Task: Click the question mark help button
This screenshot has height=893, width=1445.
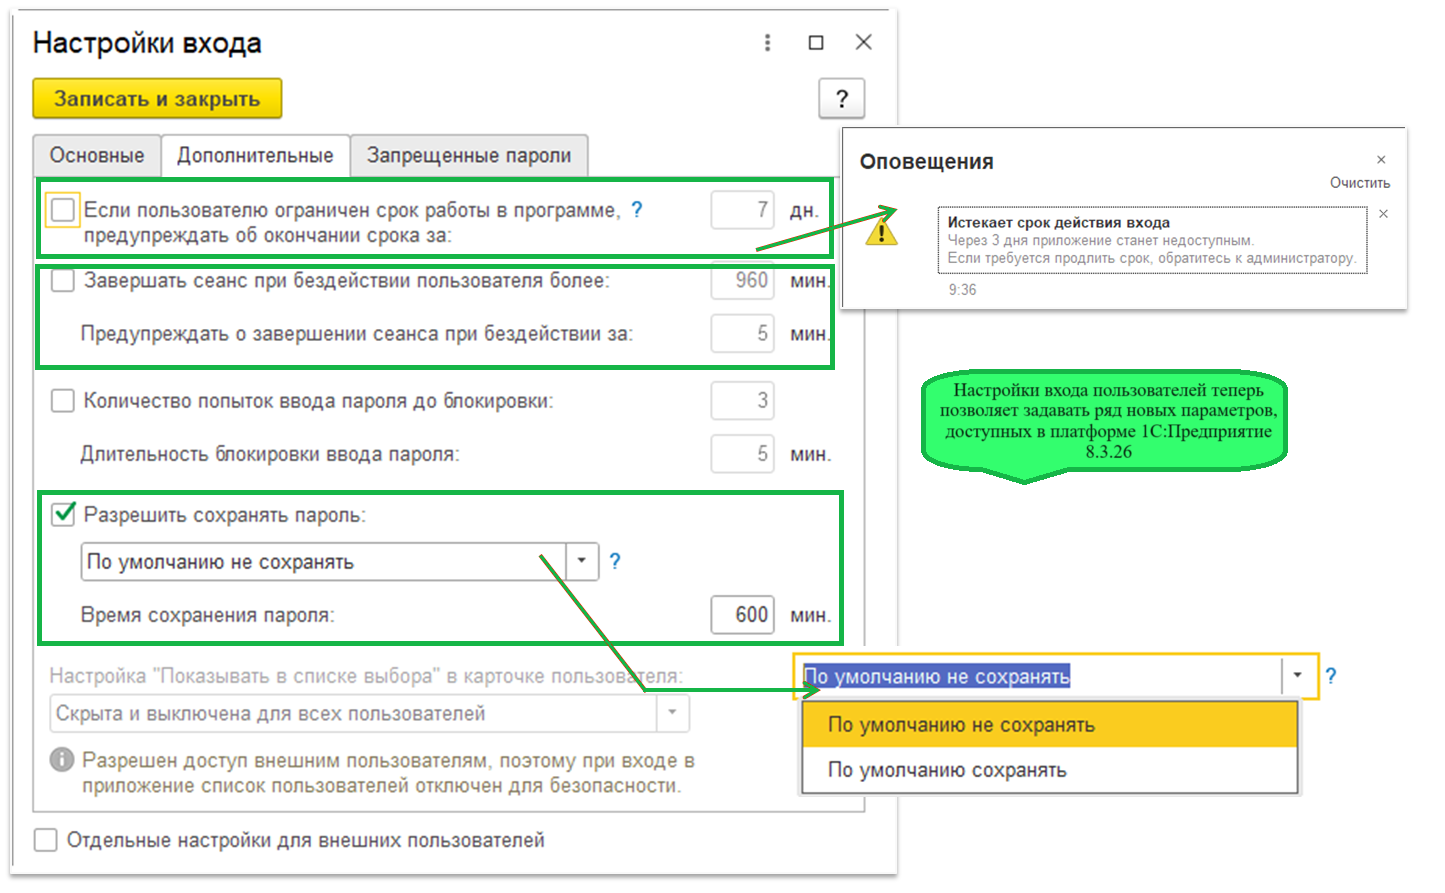Action: tap(841, 99)
